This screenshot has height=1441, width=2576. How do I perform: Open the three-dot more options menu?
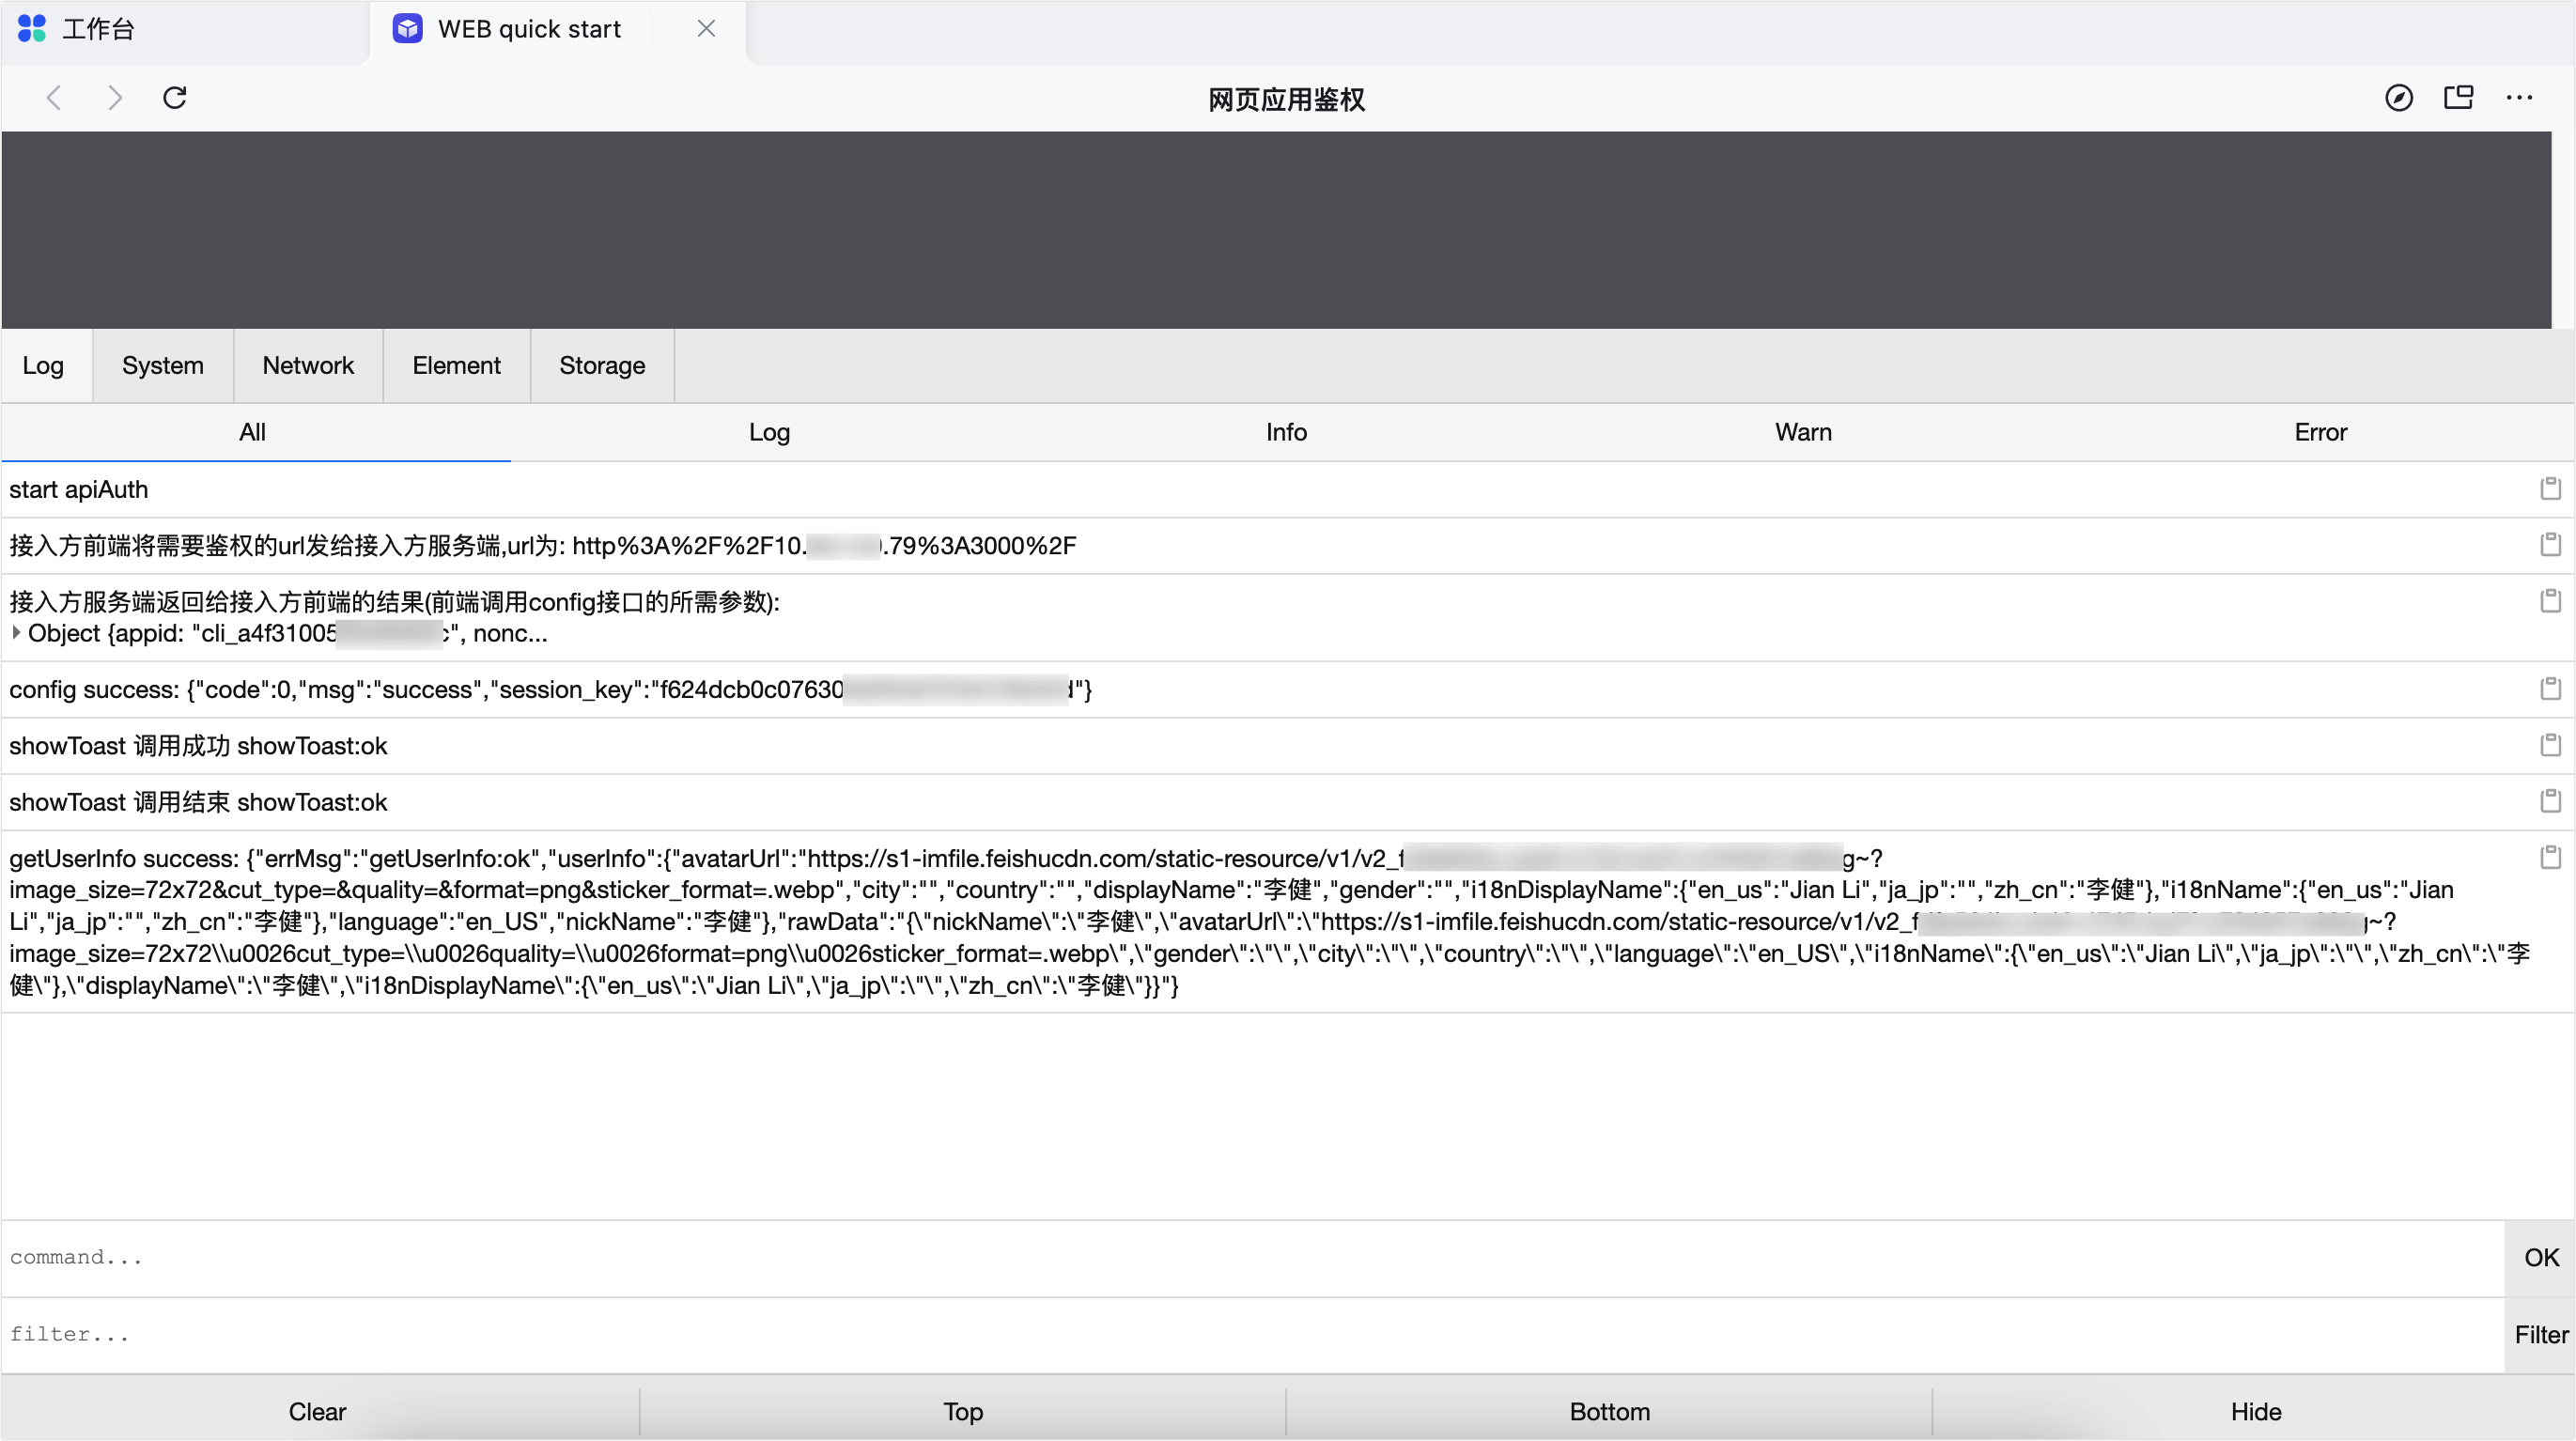pyautogui.click(x=2519, y=98)
